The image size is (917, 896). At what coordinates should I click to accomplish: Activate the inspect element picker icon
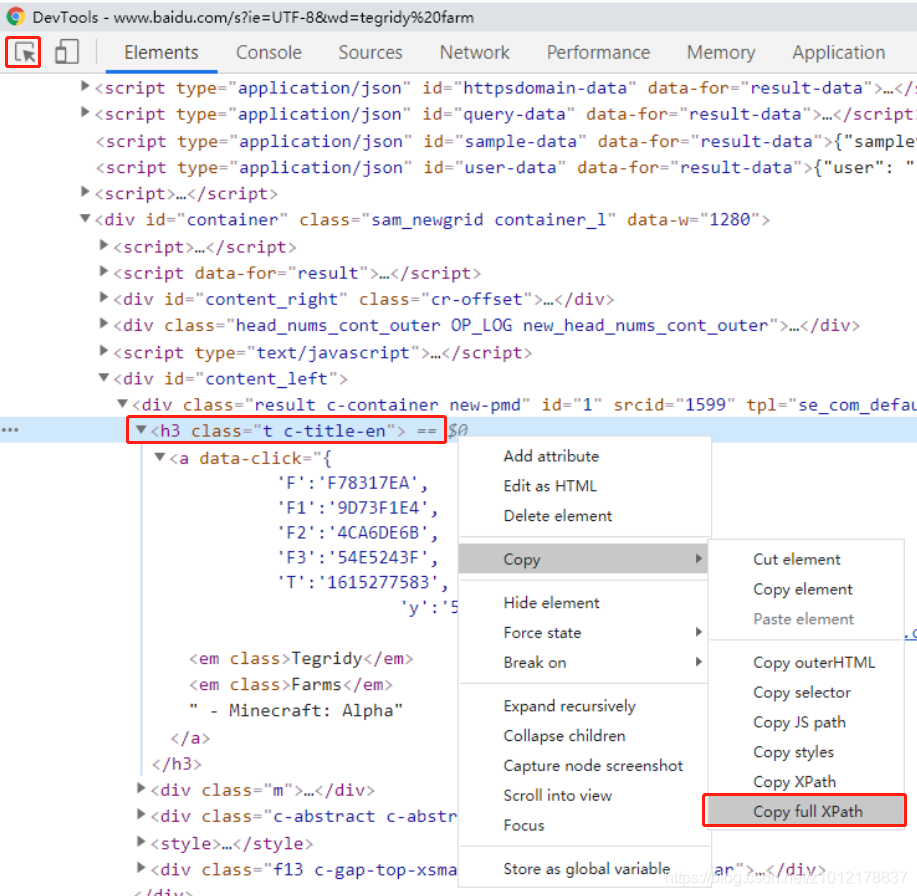24,53
